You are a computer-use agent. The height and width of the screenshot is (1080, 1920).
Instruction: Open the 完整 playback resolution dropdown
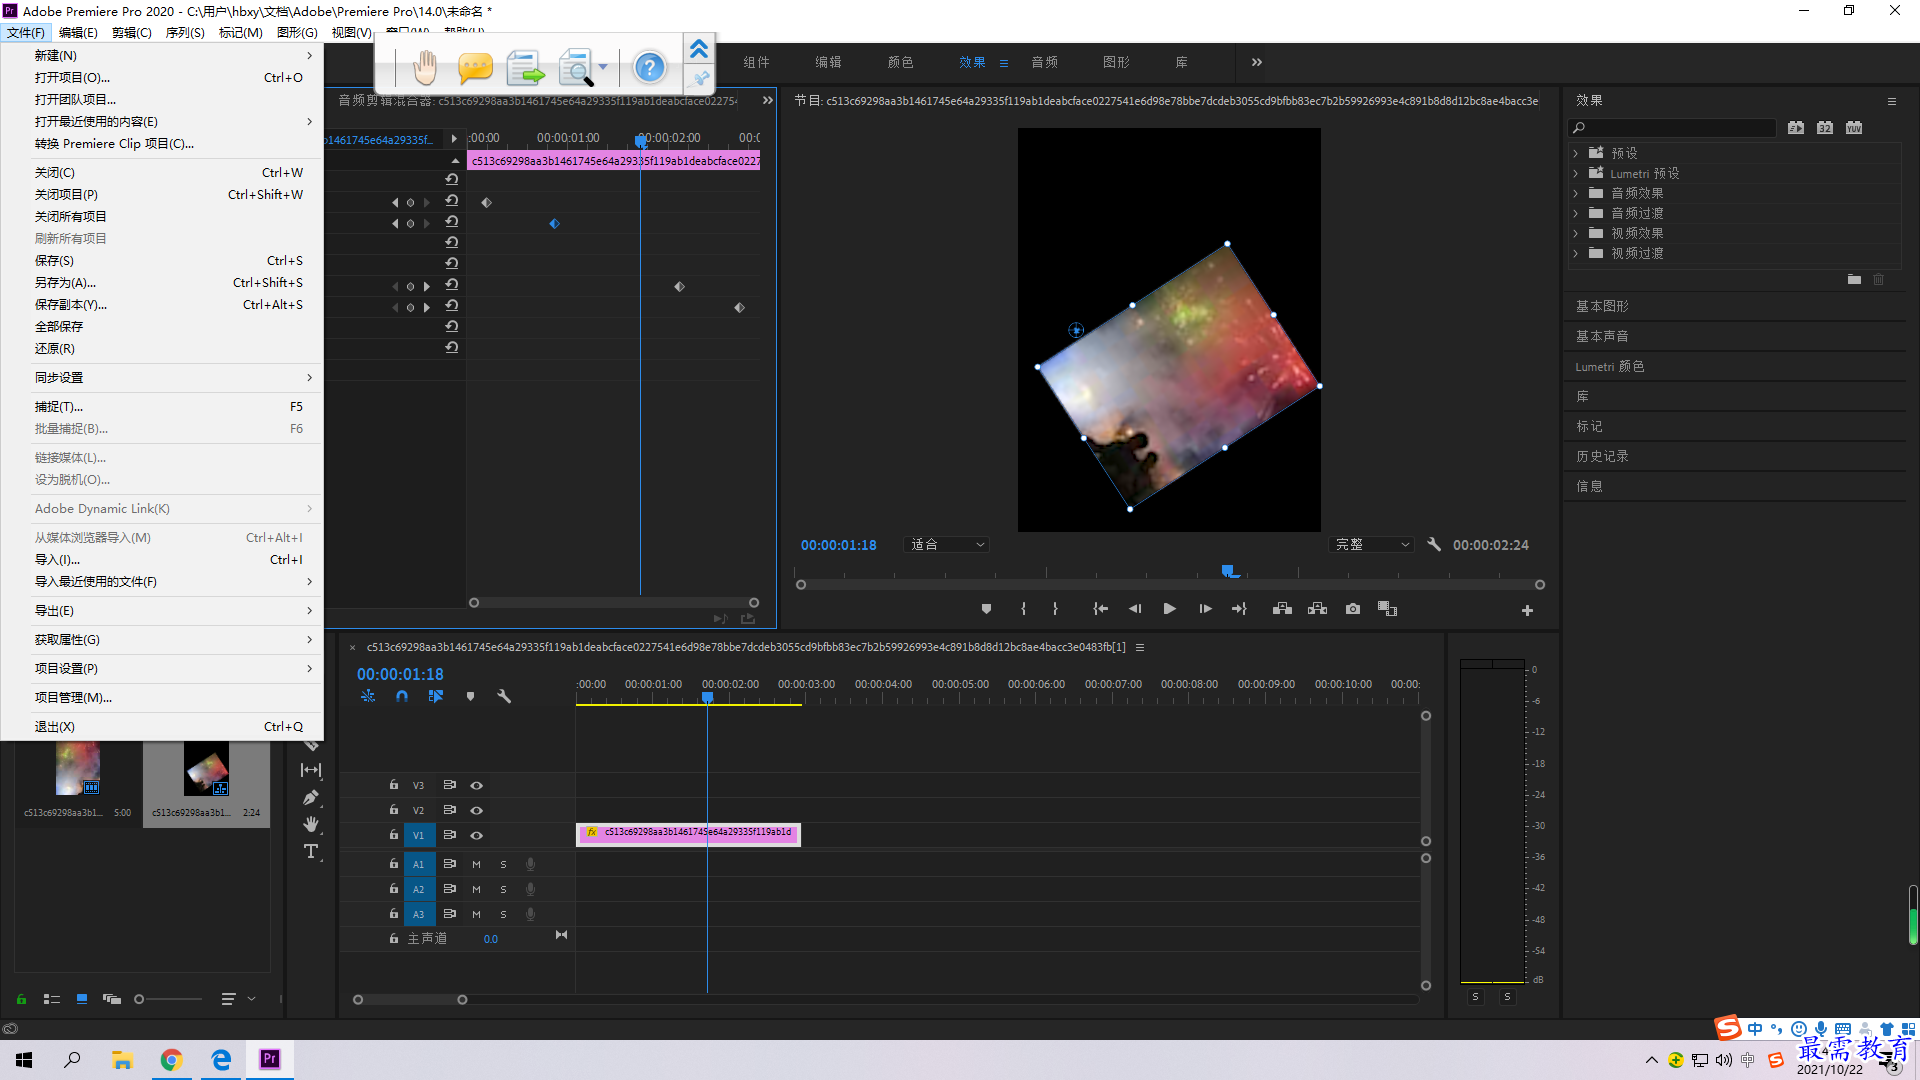pos(1371,544)
